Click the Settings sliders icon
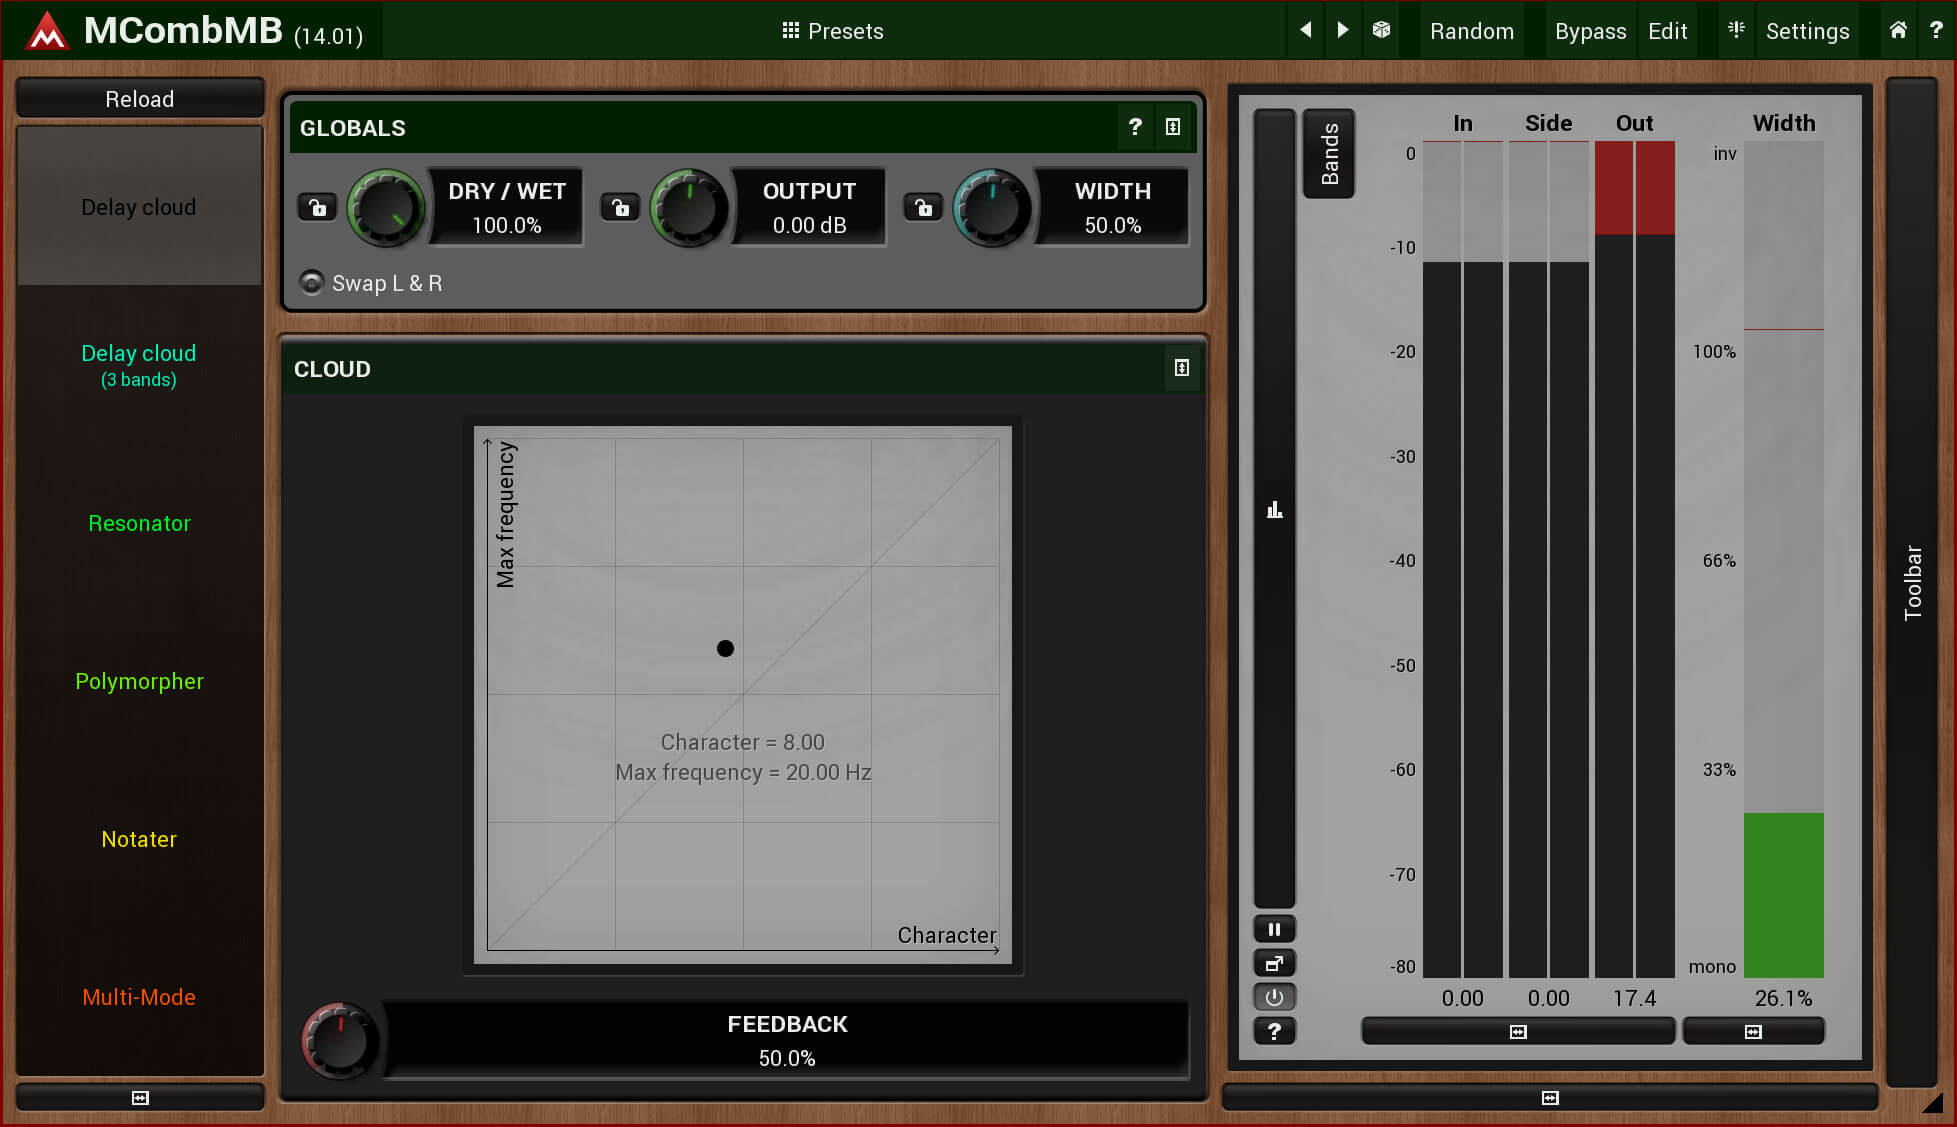 (x=1736, y=30)
